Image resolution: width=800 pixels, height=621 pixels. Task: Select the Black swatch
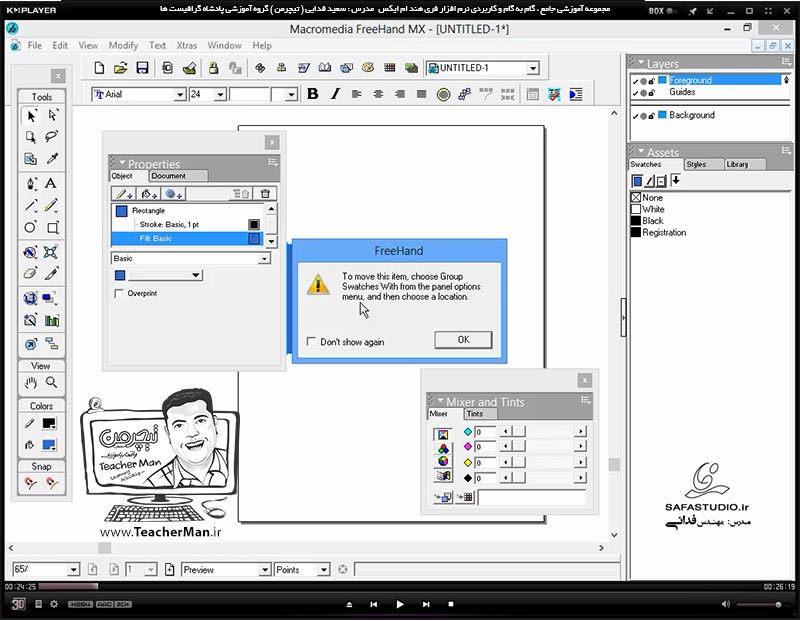647,221
